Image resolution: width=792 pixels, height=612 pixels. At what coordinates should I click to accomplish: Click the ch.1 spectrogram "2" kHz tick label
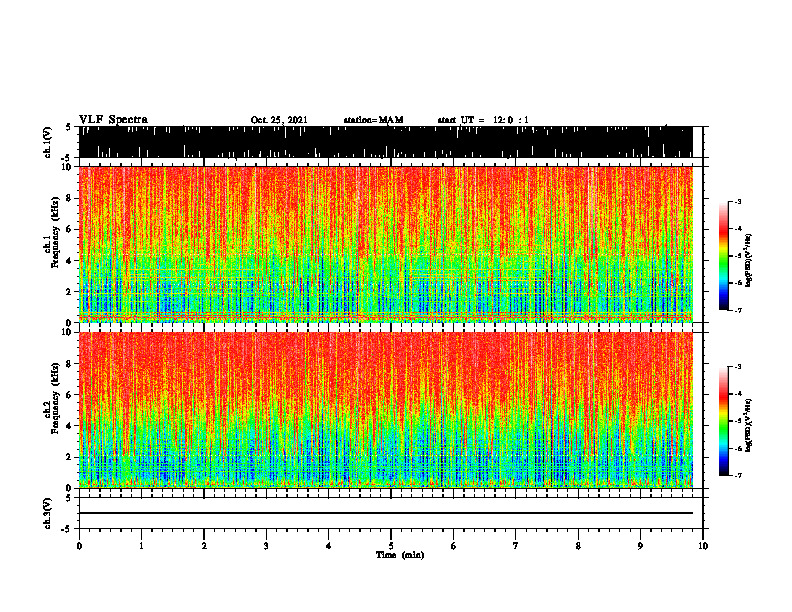click(x=69, y=291)
